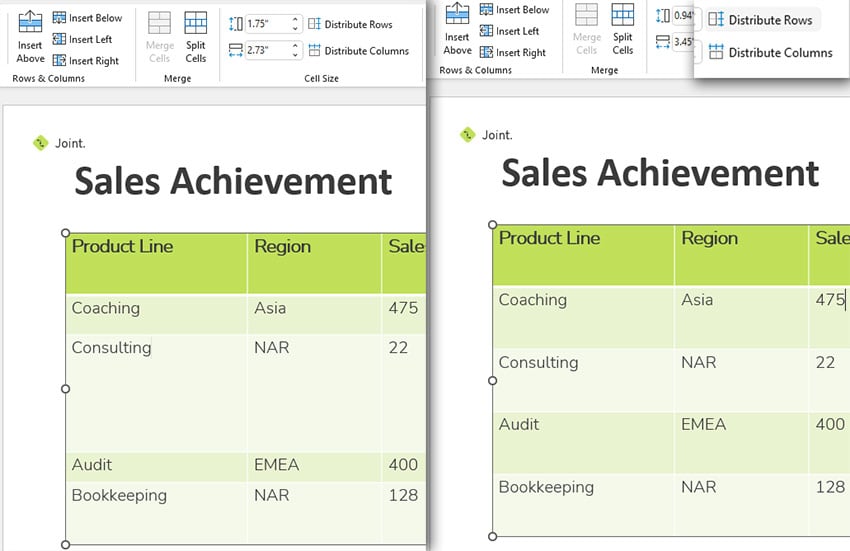This screenshot has width=850, height=551.
Task: Click Split Cells in the left ribbon
Action: coord(196,37)
